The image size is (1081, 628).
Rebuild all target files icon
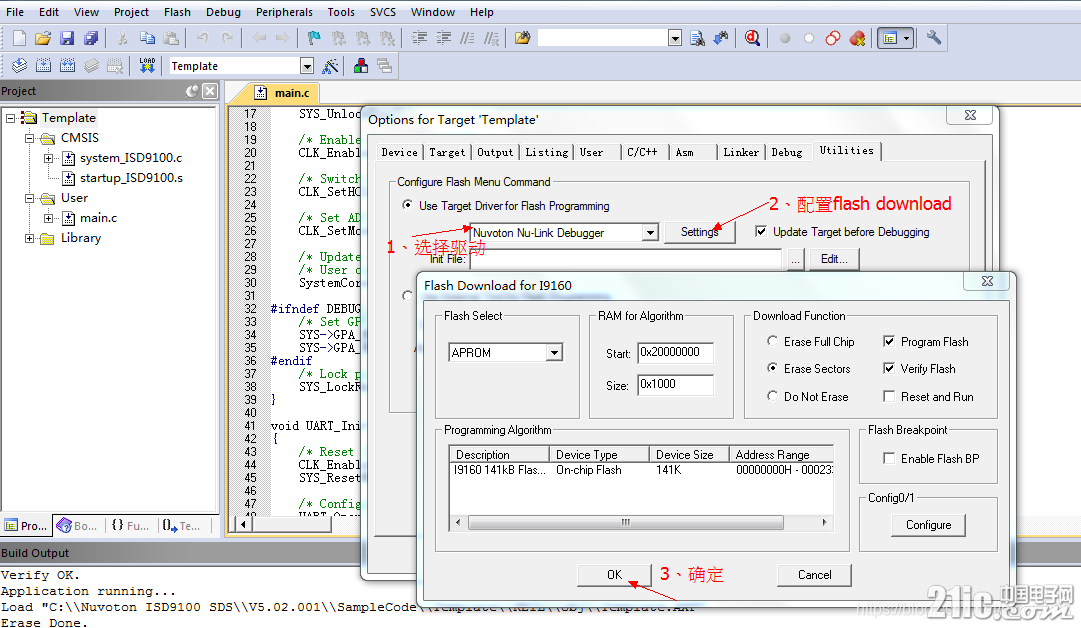click(67, 65)
